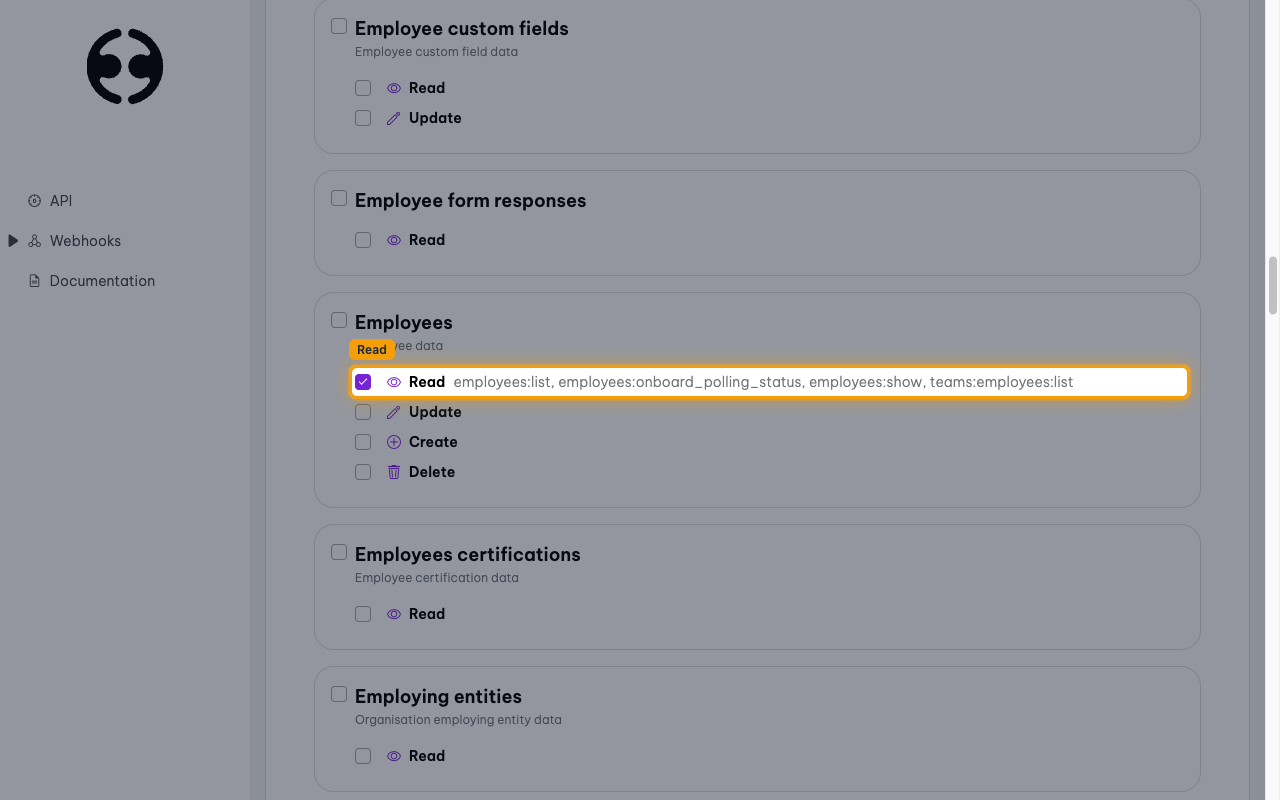Enable Read under Employee custom fields
Image resolution: width=1280 pixels, height=800 pixels.
[x=363, y=88]
